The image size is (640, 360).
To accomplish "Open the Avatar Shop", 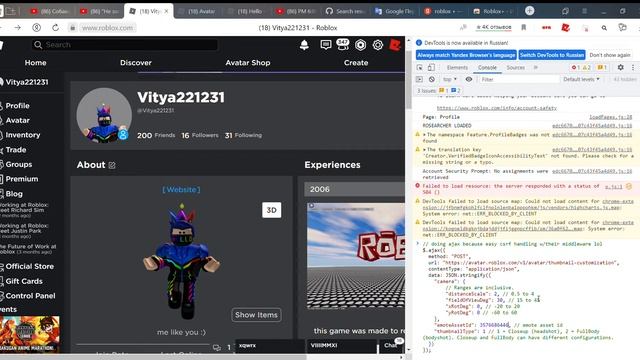I will pos(248,62).
